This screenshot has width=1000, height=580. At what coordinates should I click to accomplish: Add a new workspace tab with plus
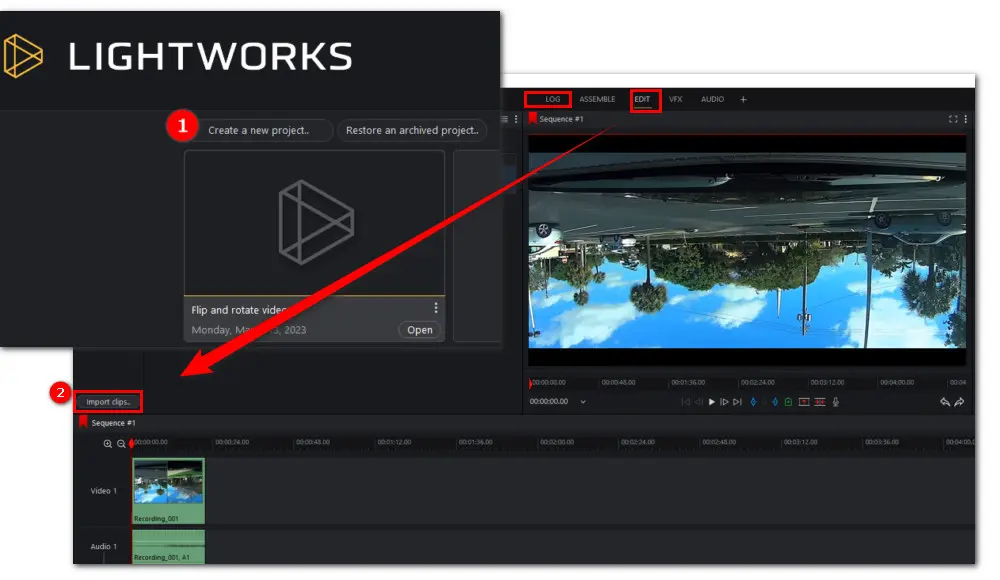pos(743,100)
